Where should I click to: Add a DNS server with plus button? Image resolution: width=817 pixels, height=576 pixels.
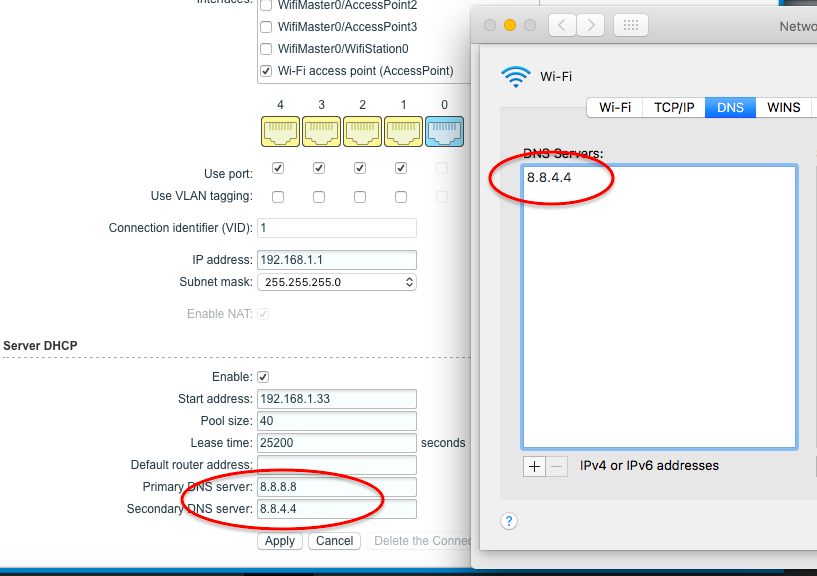tap(534, 466)
